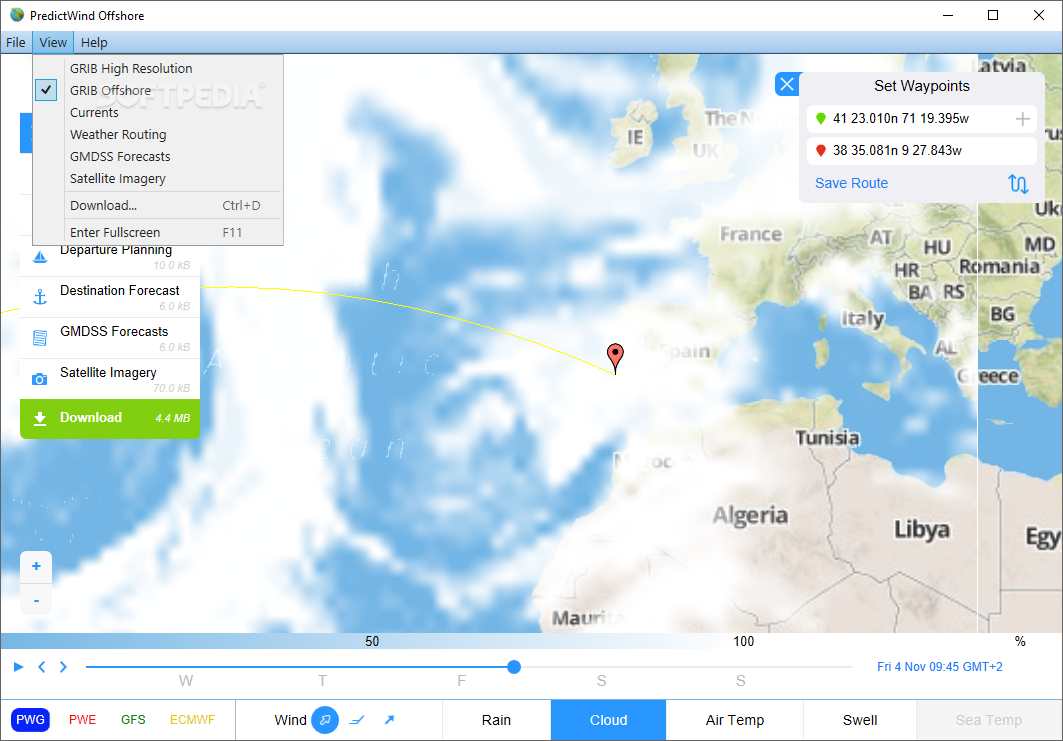Switch to the Swell layer

pos(860,720)
